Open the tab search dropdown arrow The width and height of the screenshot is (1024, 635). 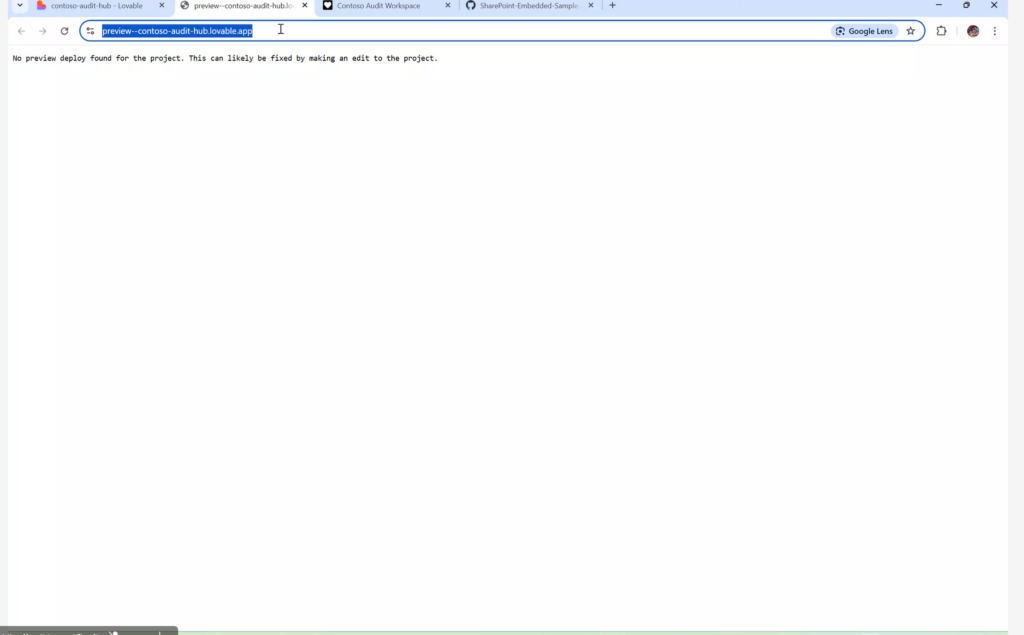tap(20, 5)
